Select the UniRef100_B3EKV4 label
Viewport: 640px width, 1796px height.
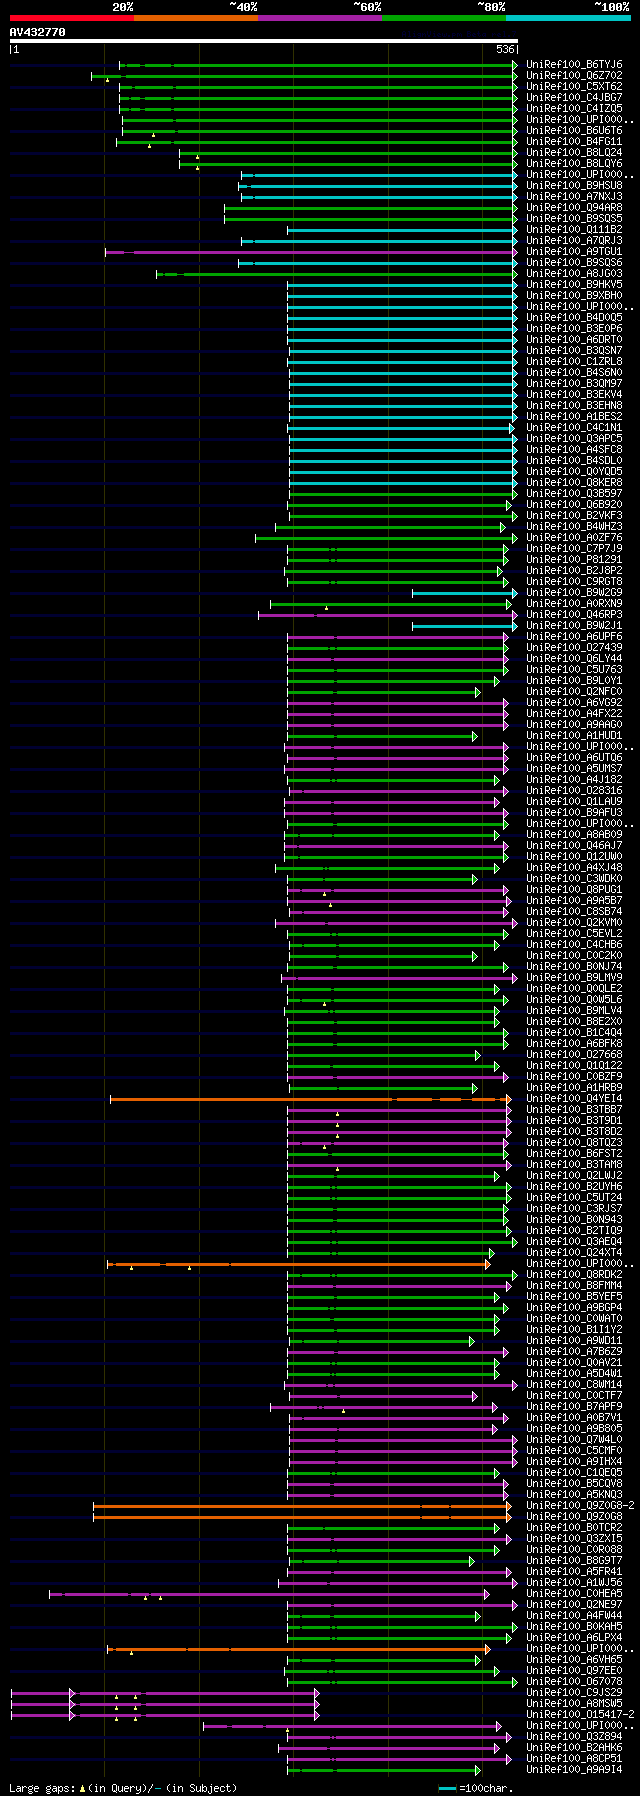574,395
